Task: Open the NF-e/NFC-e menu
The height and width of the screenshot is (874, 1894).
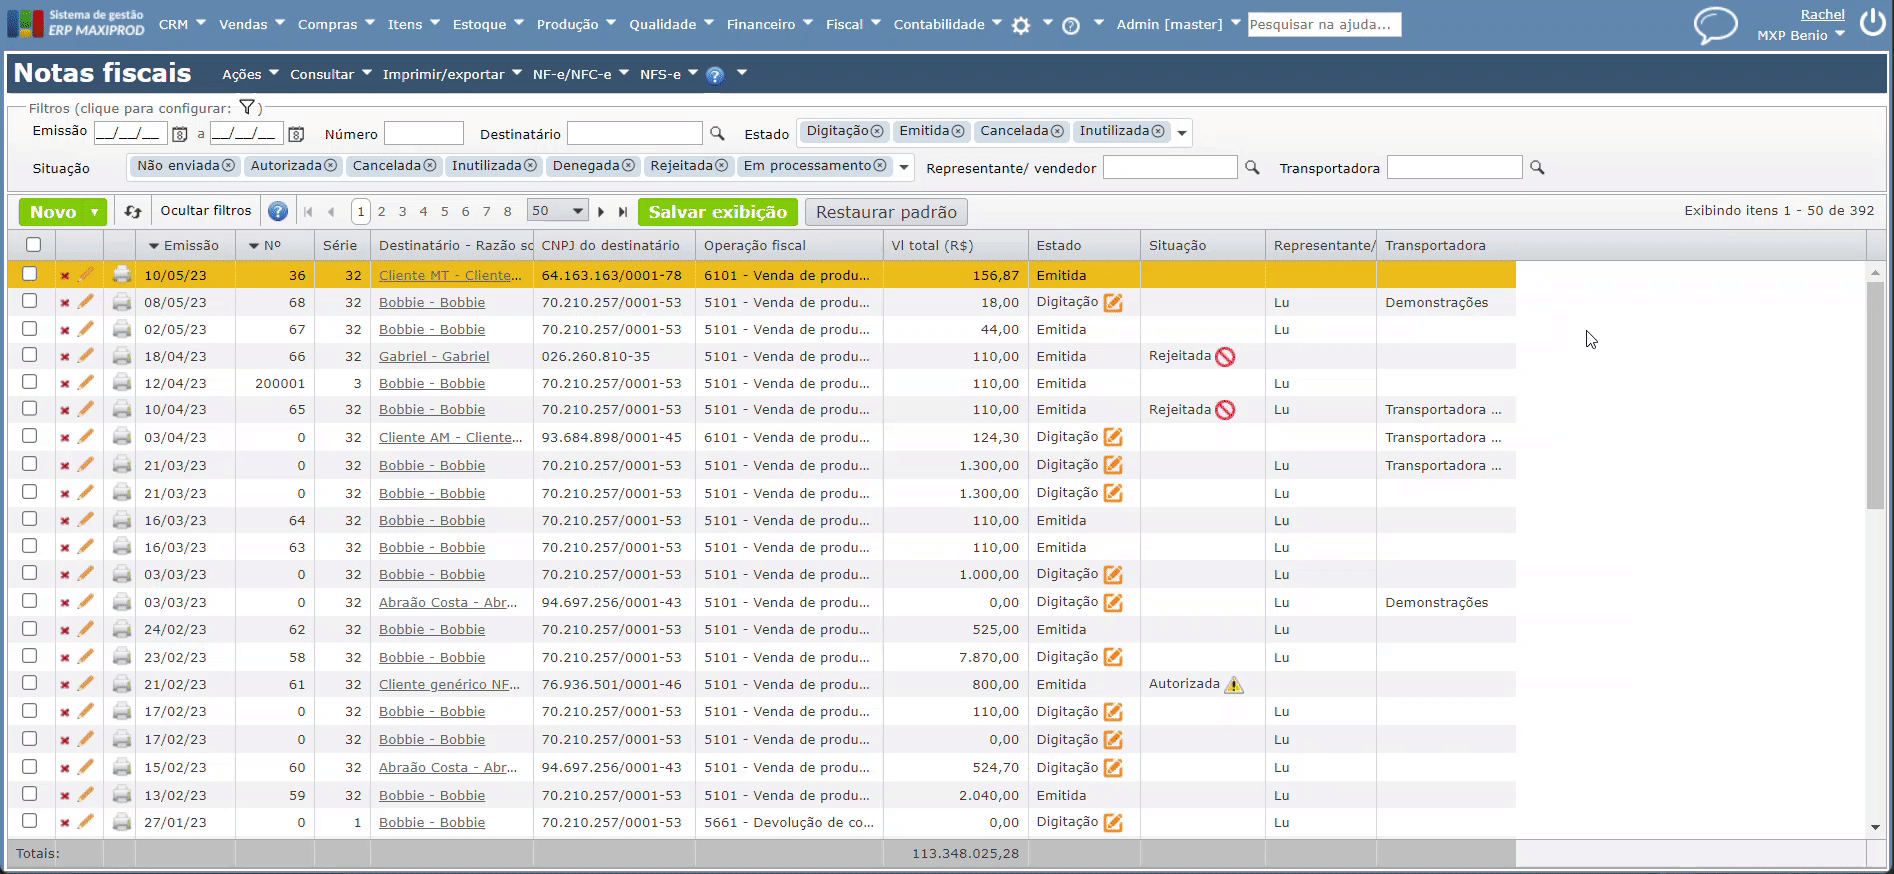Action: point(581,74)
